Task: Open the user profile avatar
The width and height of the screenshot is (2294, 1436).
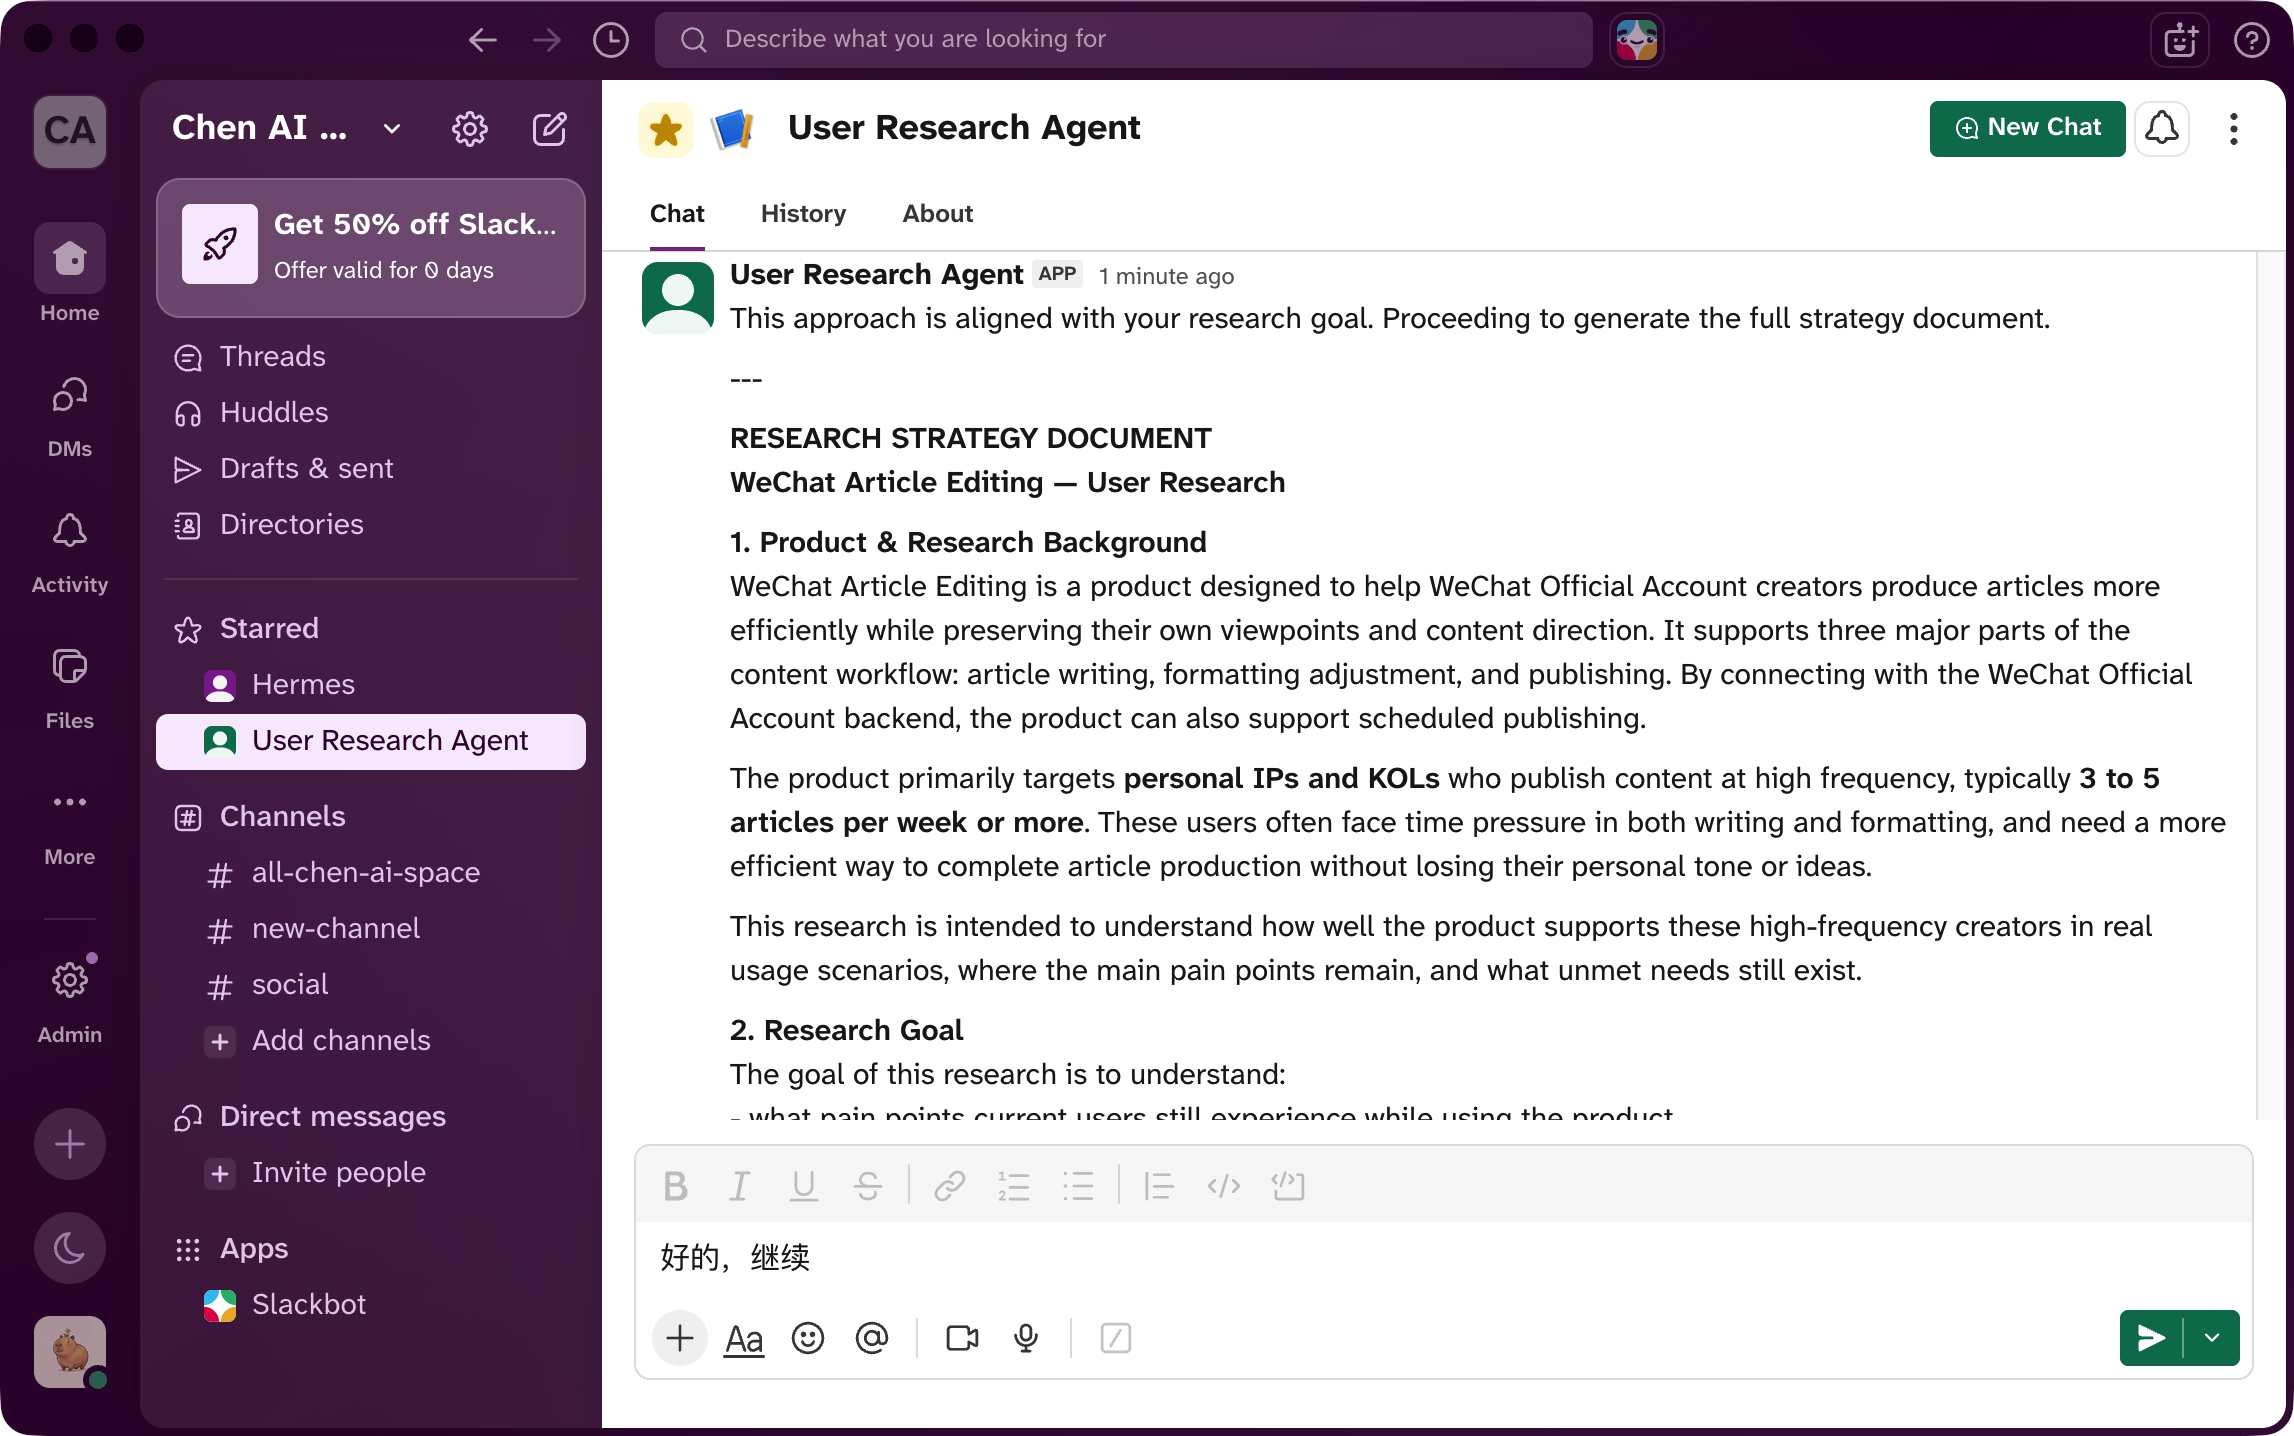Action: (x=70, y=1352)
